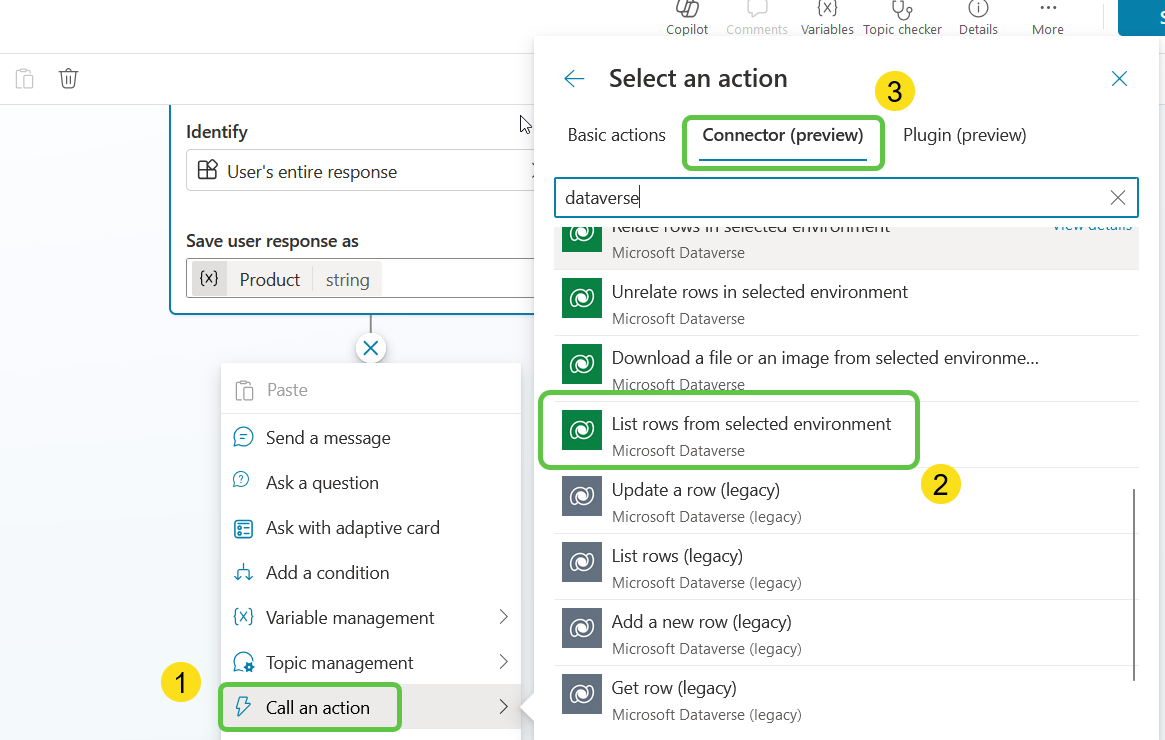Open the More options menu
This screenshot has width=1165, height=740.
[1047, 17]
